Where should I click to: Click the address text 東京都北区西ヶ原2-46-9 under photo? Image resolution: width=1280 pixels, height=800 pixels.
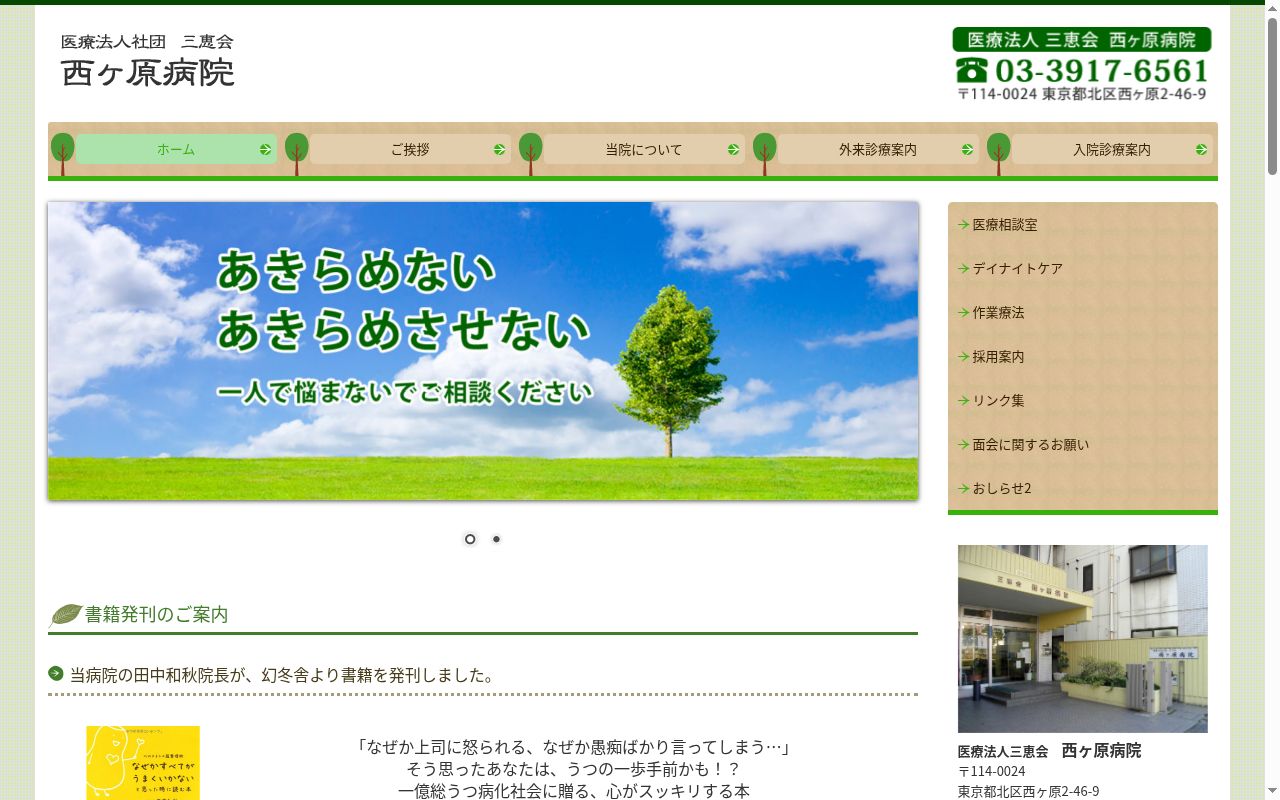point(1028,792)
